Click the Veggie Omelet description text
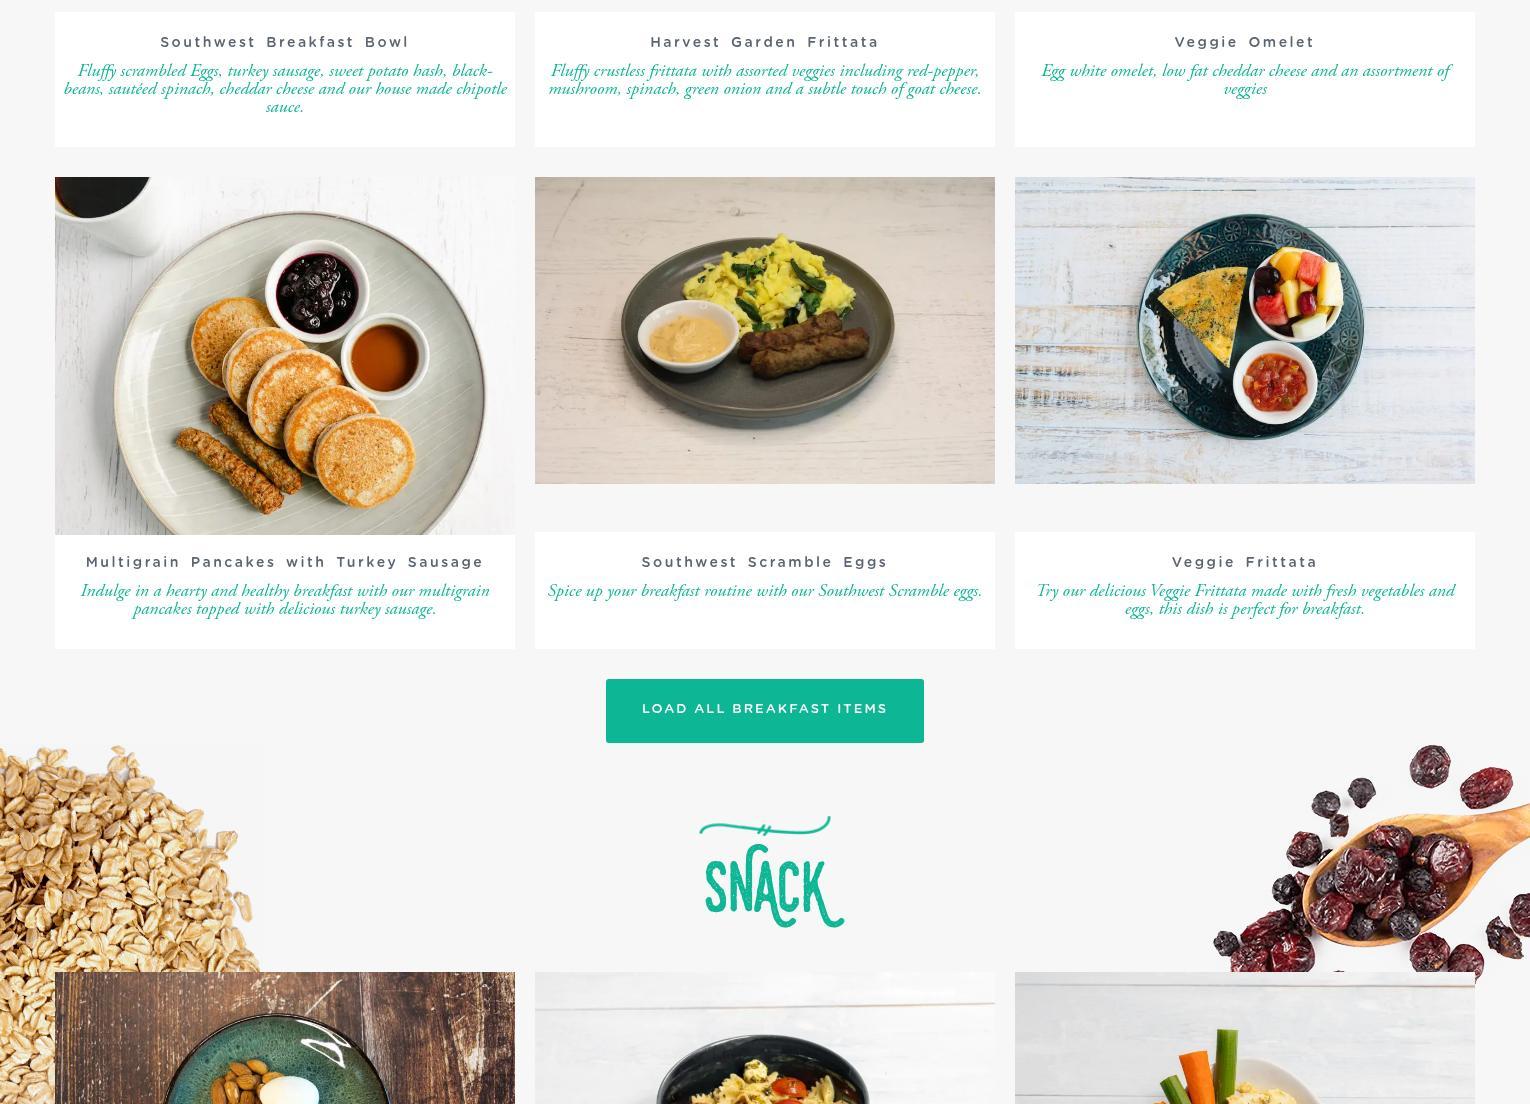 point(1244,80)
